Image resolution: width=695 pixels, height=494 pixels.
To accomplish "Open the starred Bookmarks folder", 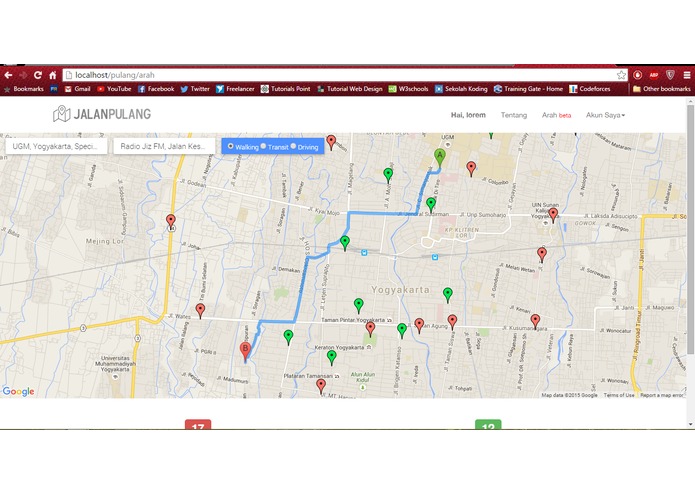I will (24, 89).
